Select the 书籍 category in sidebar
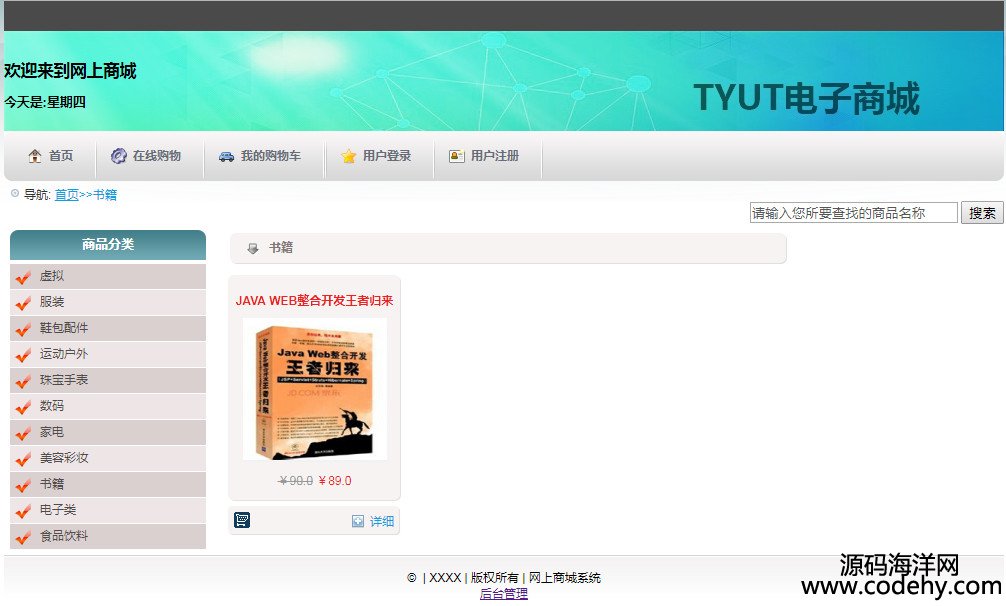Screen dimensions: 1006x606 [52, 484]
